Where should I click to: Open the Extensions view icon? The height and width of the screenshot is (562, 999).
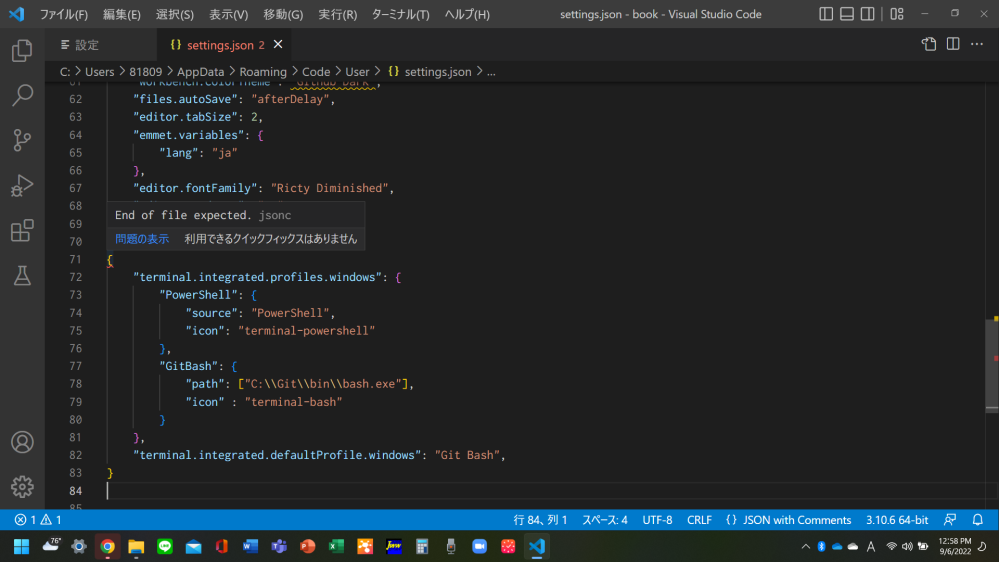(22, 231)
